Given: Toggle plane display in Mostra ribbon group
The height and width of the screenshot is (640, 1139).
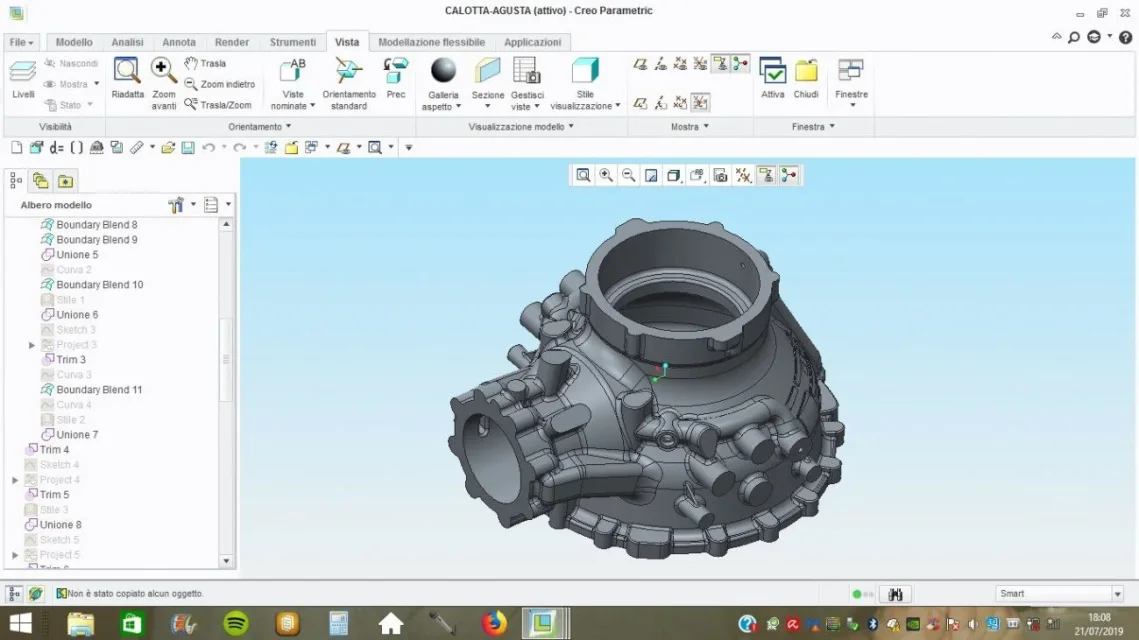Looking at the screenshot, I should point(640,64).
